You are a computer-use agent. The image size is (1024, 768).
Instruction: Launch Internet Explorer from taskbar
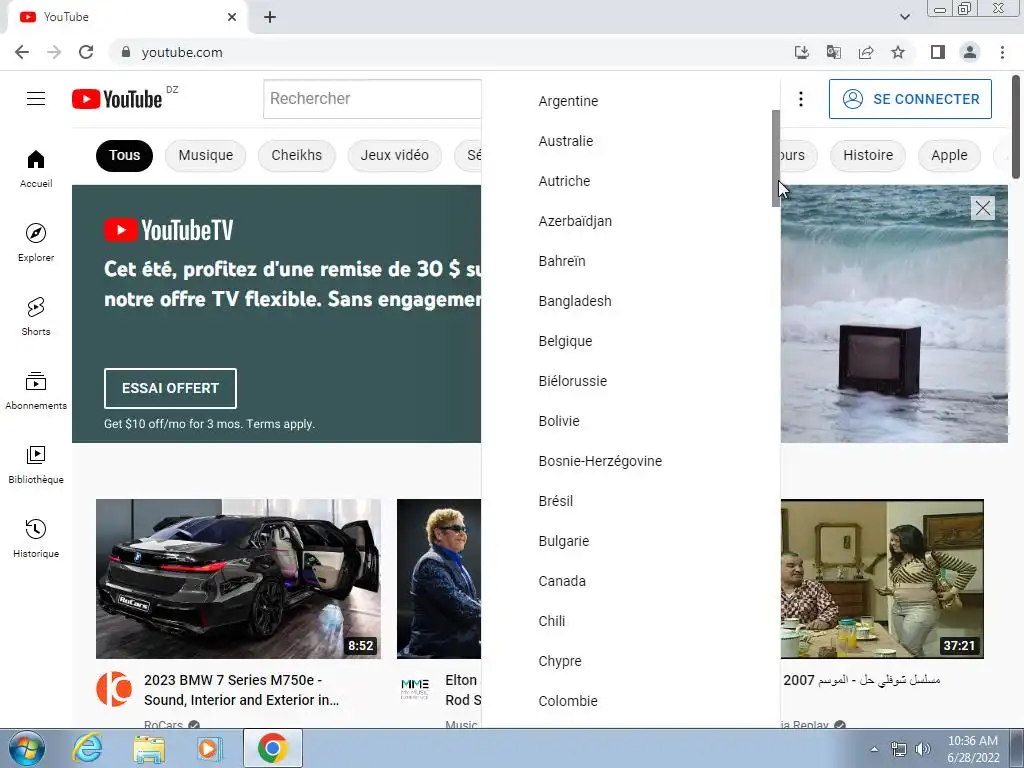click(87, 748)
